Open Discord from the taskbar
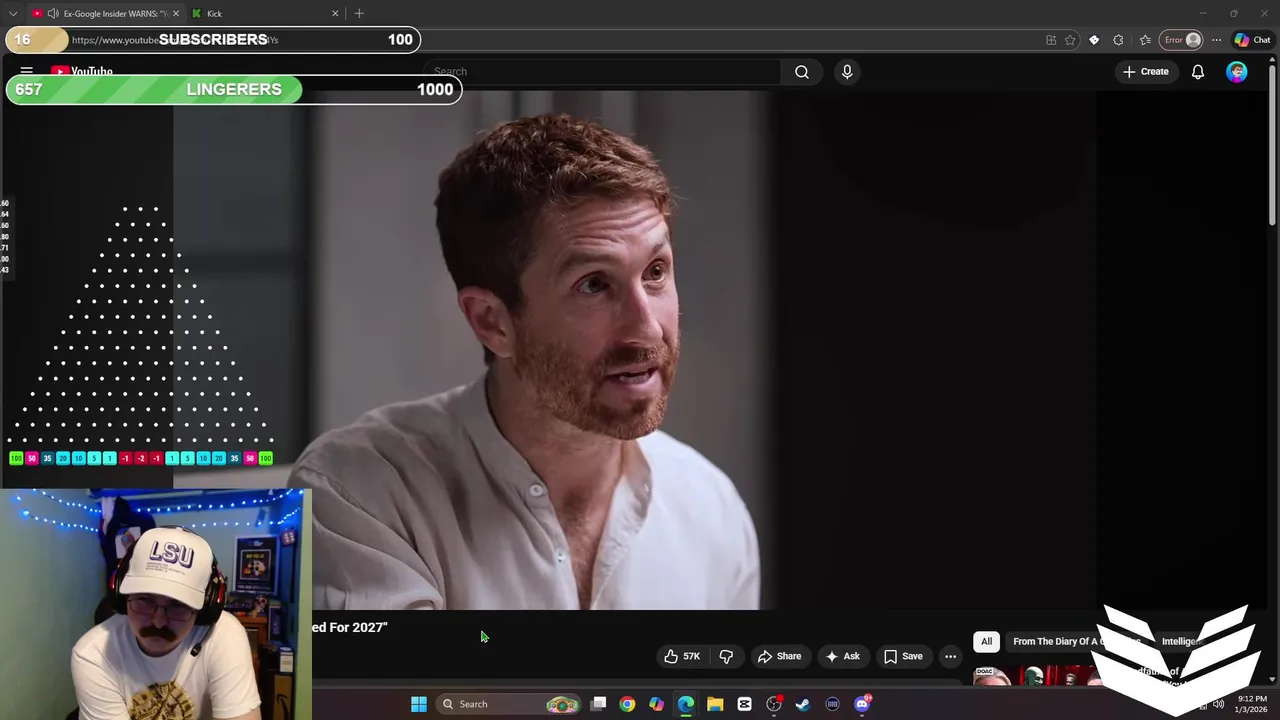 [862, 704]
